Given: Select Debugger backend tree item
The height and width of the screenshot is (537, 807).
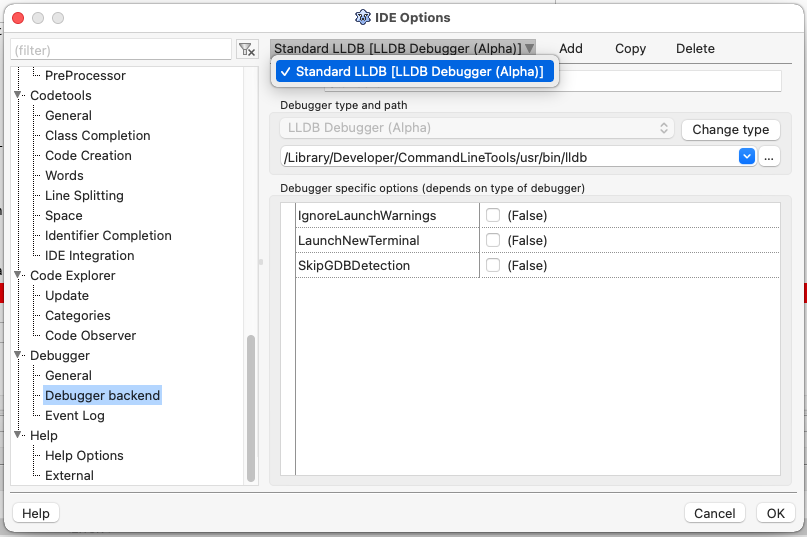Looking at the screenshot, I should tap(102, 395).
